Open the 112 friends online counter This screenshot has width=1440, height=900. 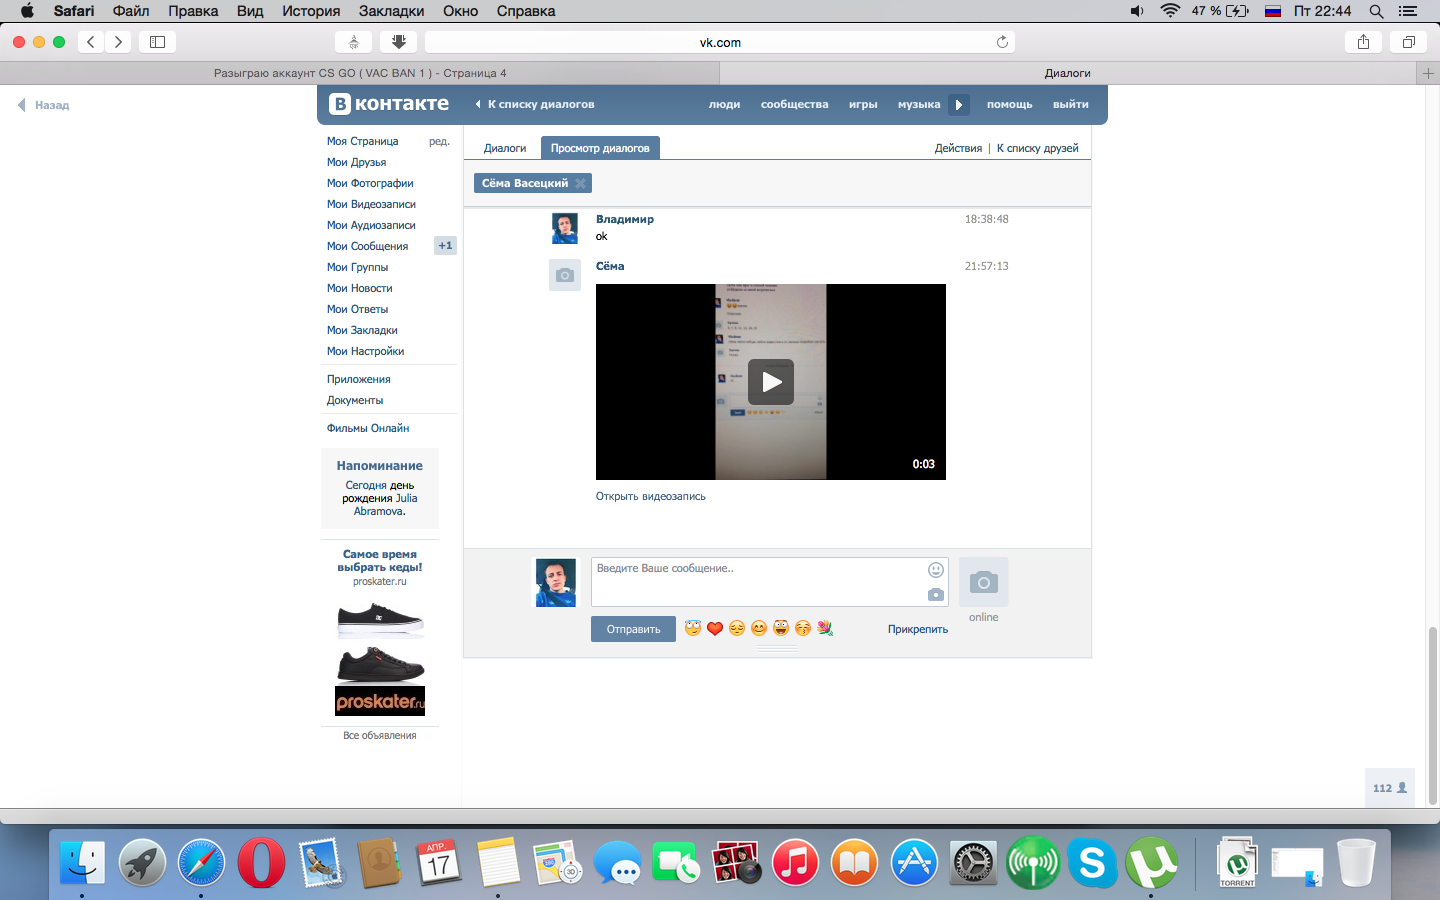click(1390, 788)
